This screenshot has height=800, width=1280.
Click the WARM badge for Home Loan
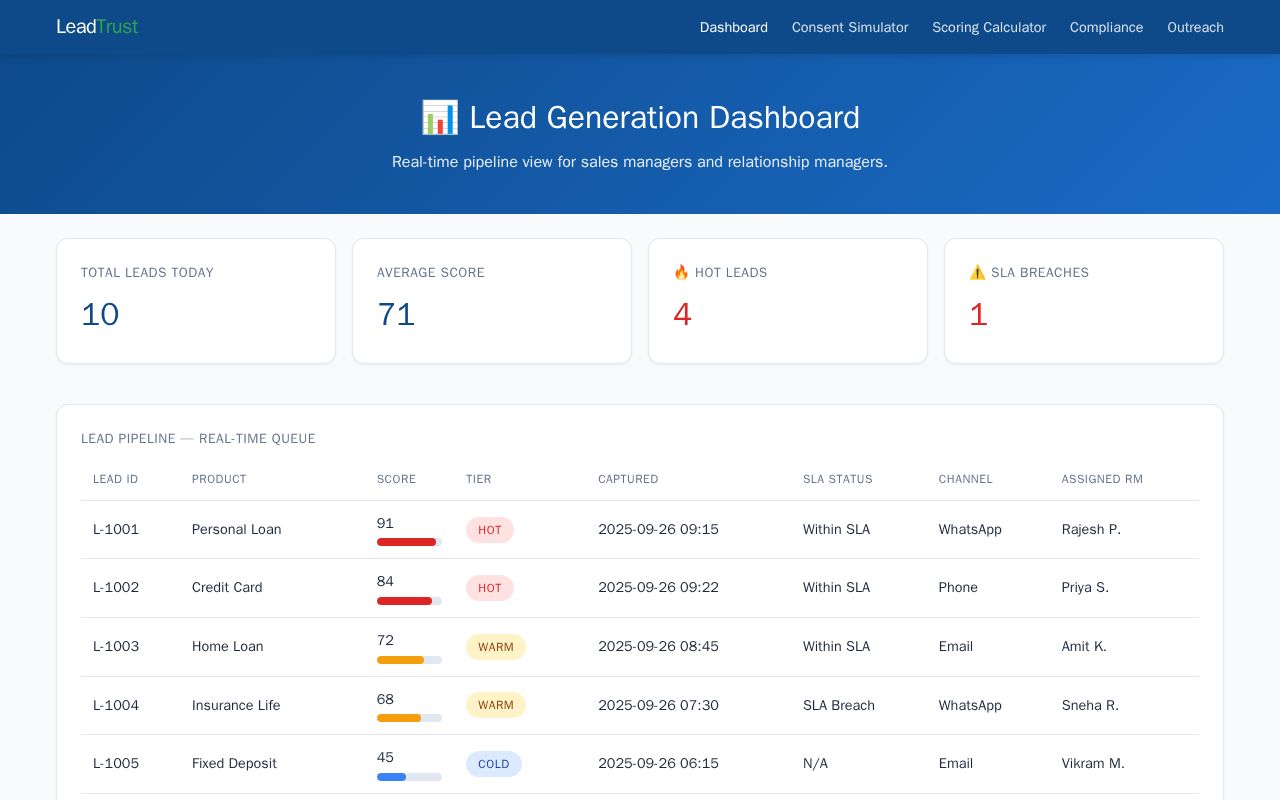(496, 647)
